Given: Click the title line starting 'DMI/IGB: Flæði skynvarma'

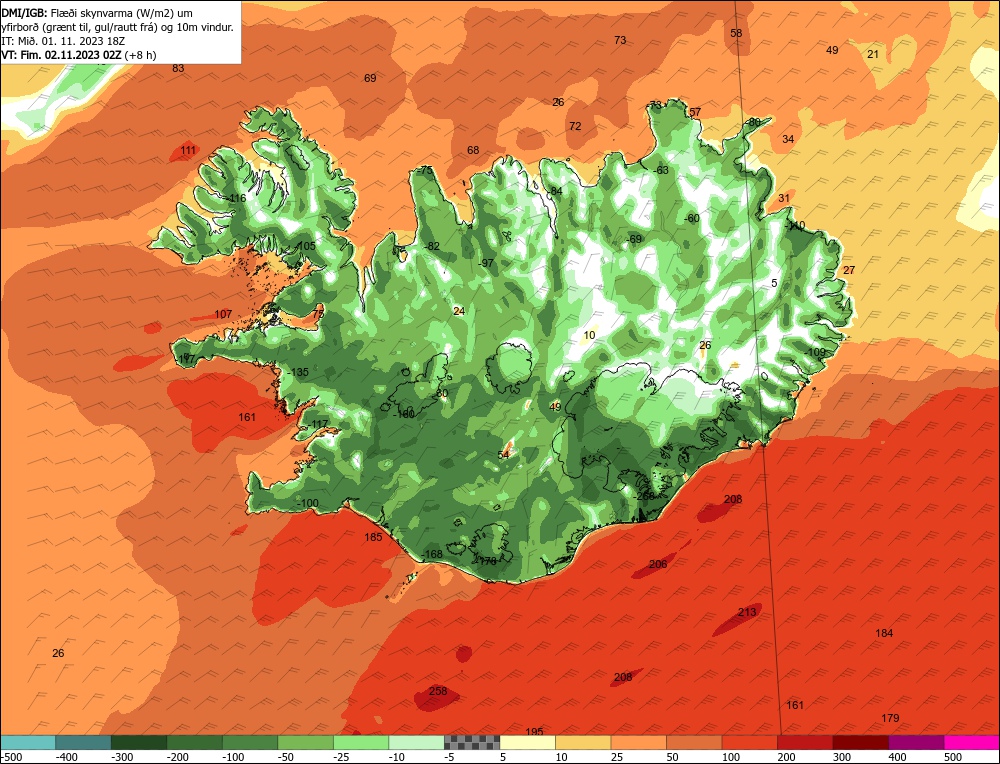Looking at the screenshot, I should click(98, 13).
